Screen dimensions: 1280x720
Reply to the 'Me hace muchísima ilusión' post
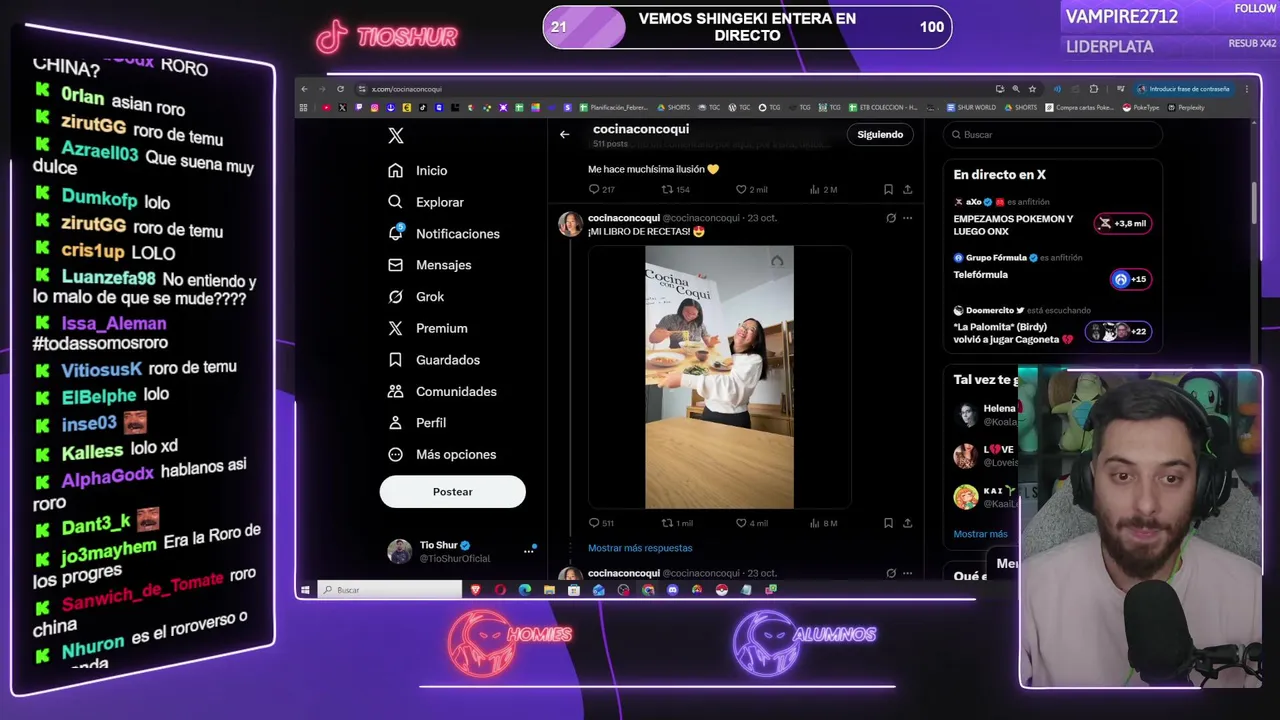(x=601, y=189)
